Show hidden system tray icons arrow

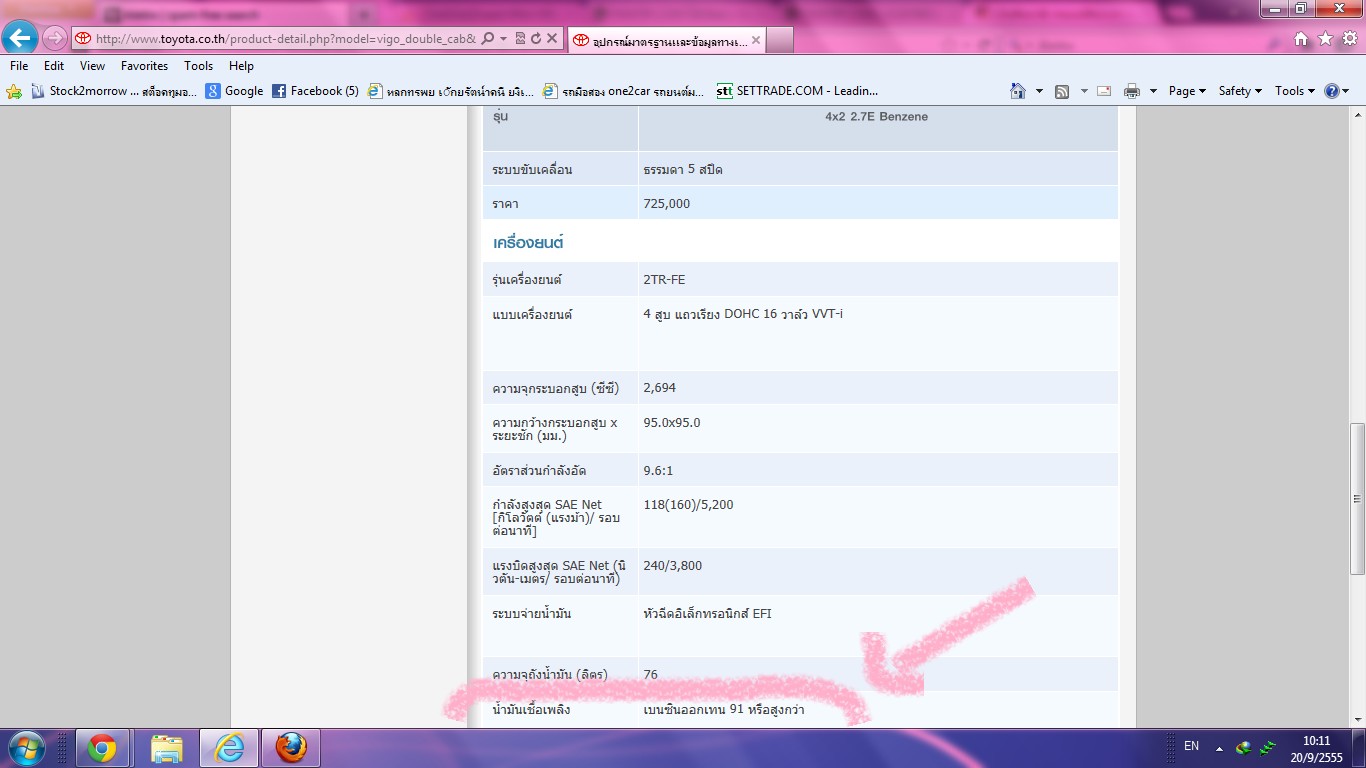[x=1219, y=748]
